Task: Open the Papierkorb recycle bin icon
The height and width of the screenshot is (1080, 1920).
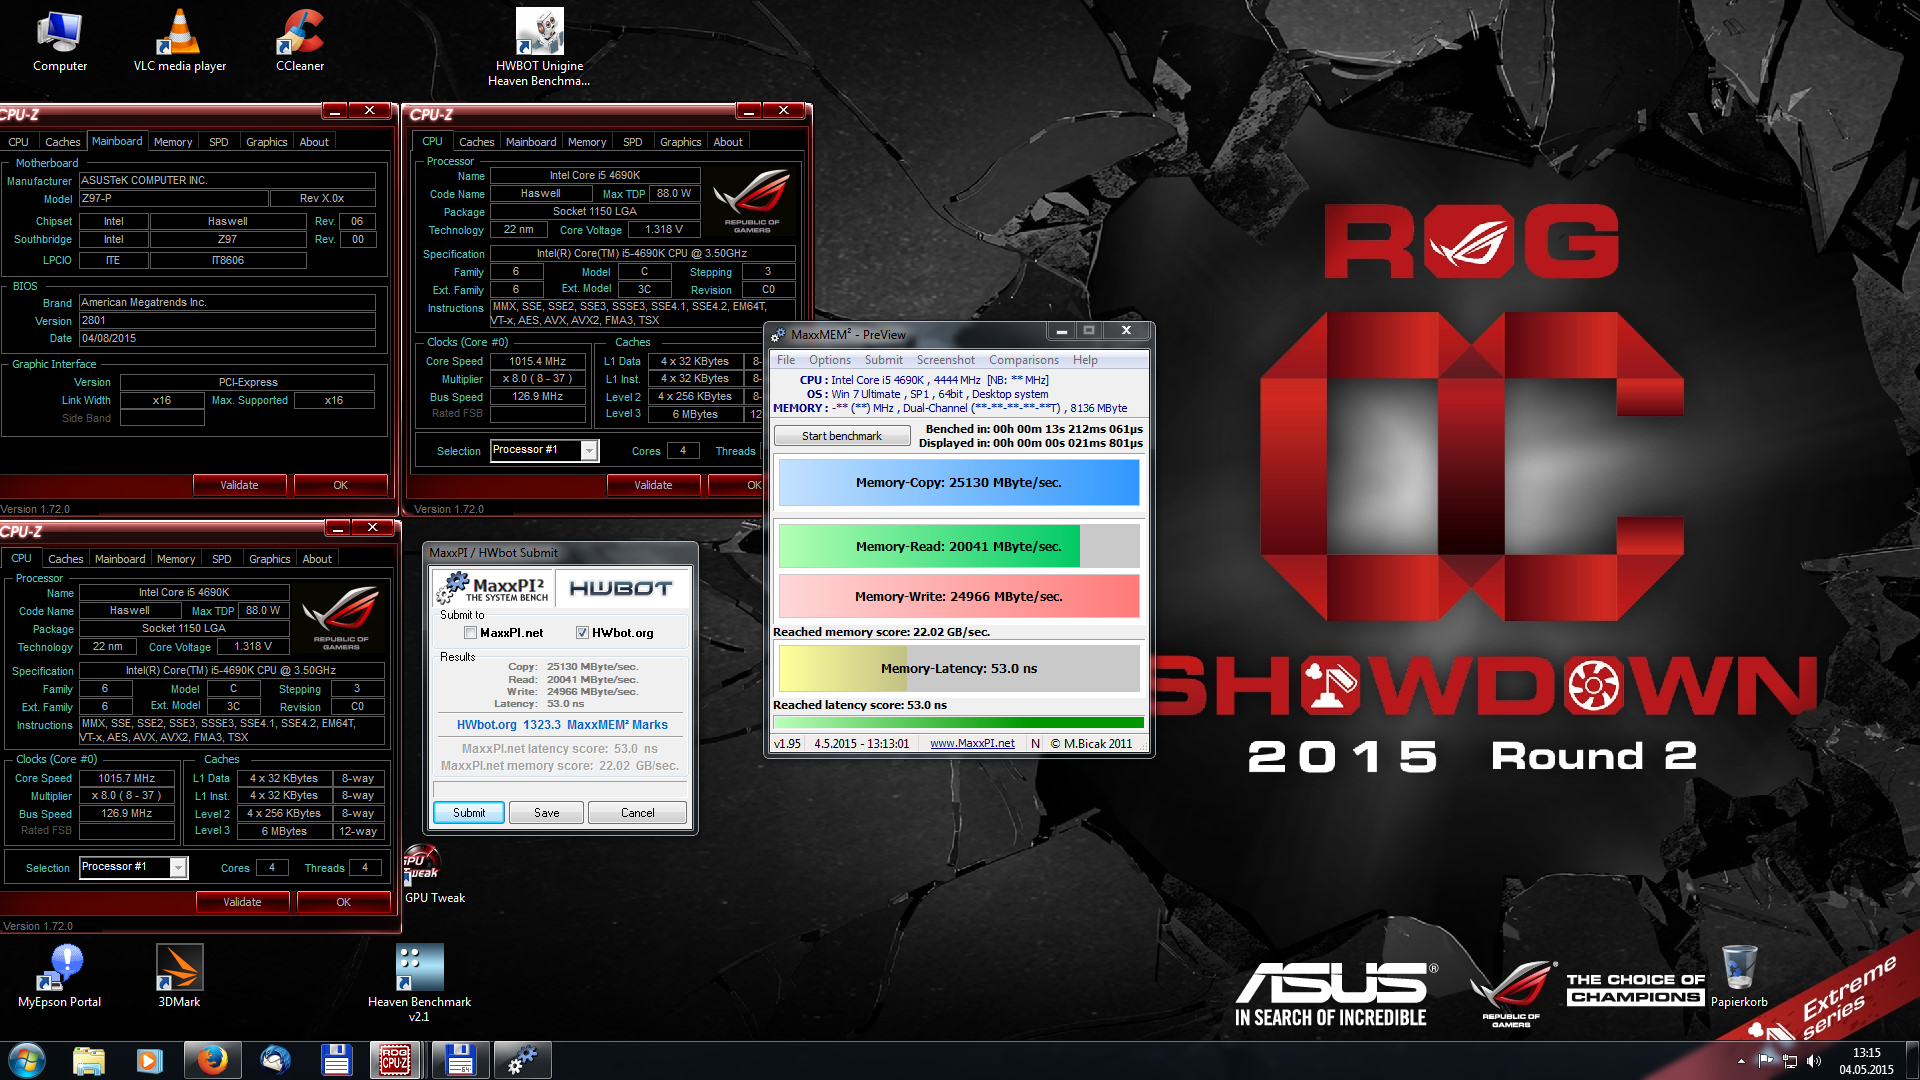Action: tap(1739, 976)
